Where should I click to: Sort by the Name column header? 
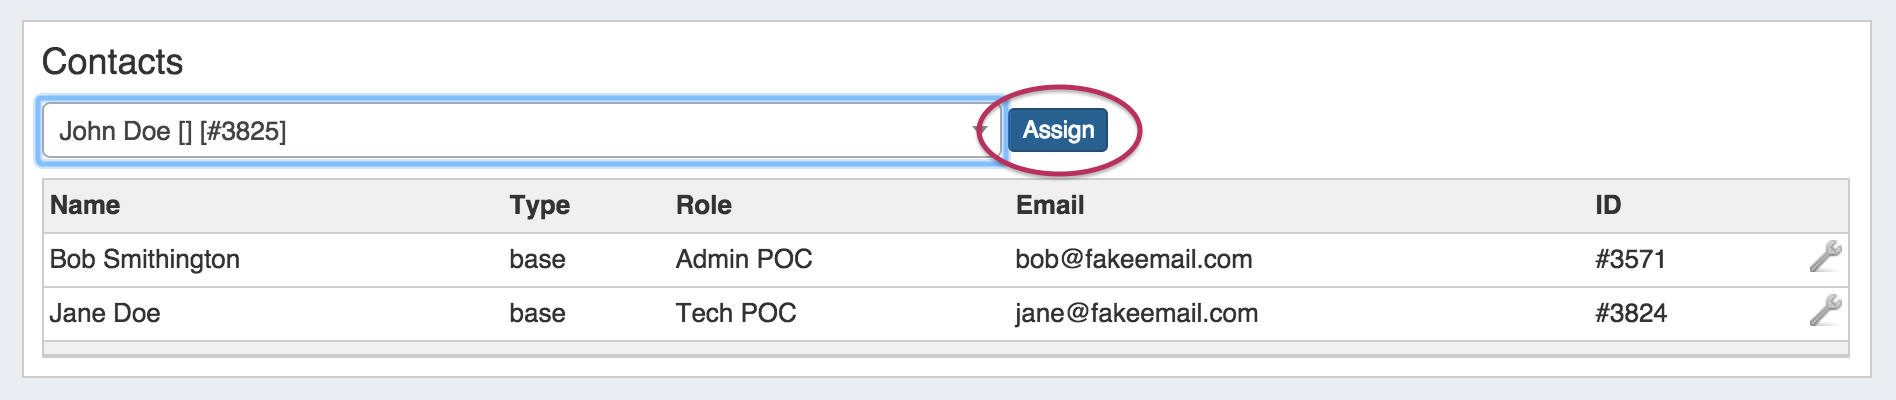(x=85, y=205)
